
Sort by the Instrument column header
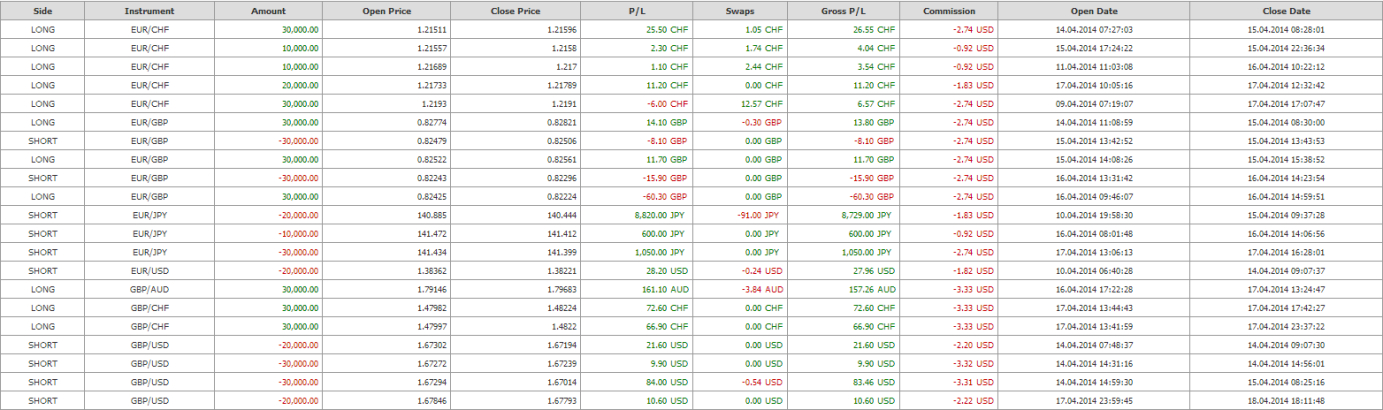pos(149,10)
